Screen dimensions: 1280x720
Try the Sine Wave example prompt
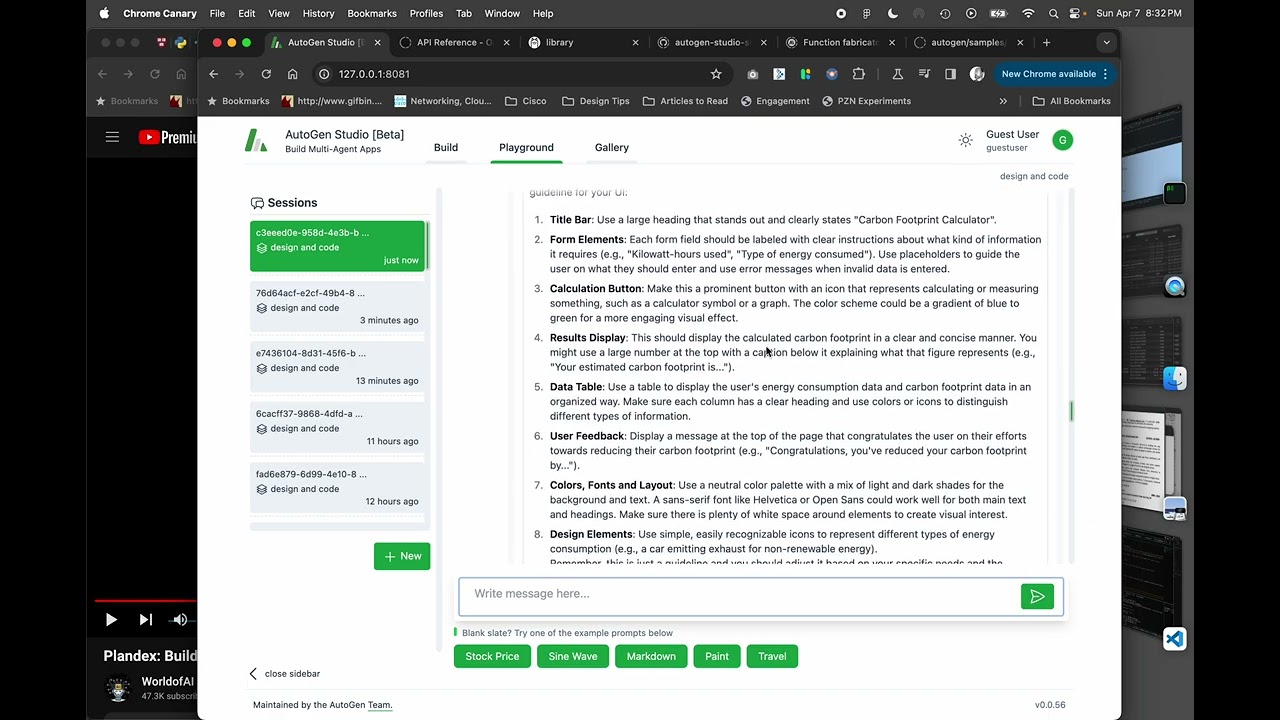[x=572, y=656]
